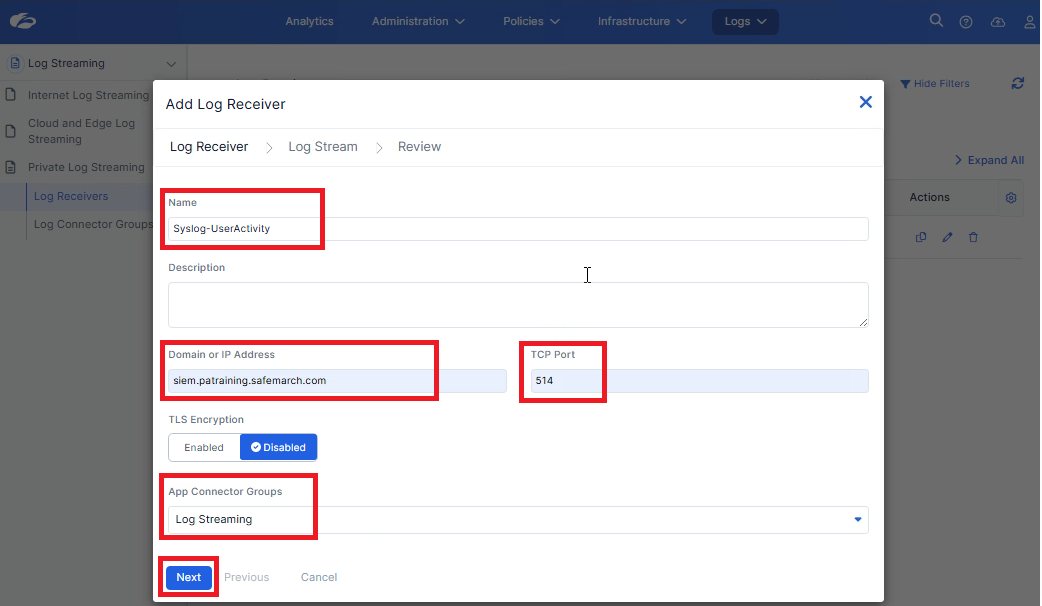
Task: Click the Internet Log Streaming page icon
Action: click(x=10, y=95)
